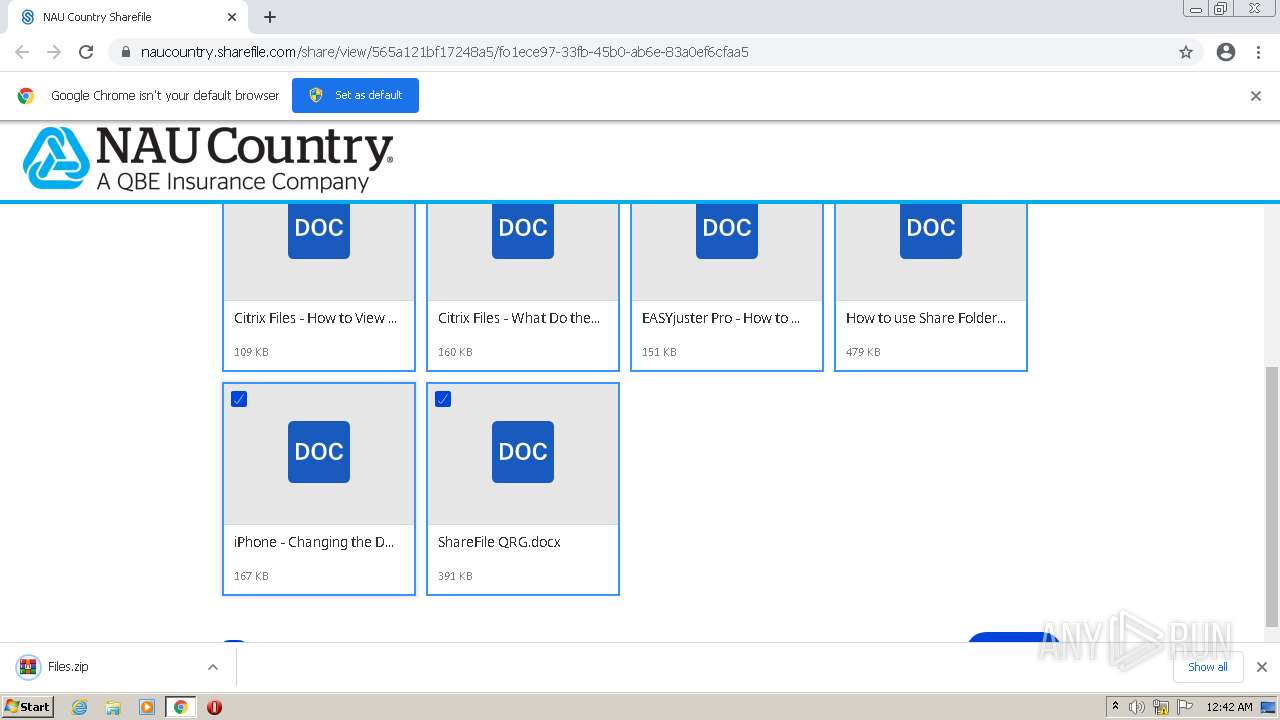The width and height of the screenshot is (1280, 720).
Task: Click the Files.zip archive icon
Action: [28, 667]
